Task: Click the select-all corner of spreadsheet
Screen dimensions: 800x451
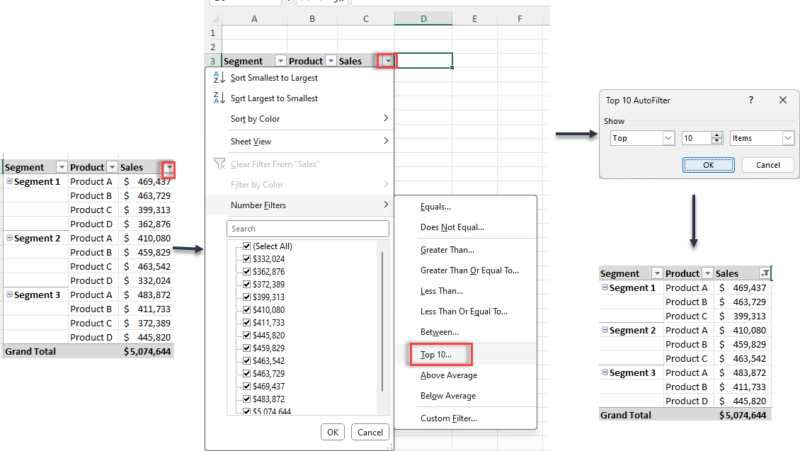Action: click(215, 19)
